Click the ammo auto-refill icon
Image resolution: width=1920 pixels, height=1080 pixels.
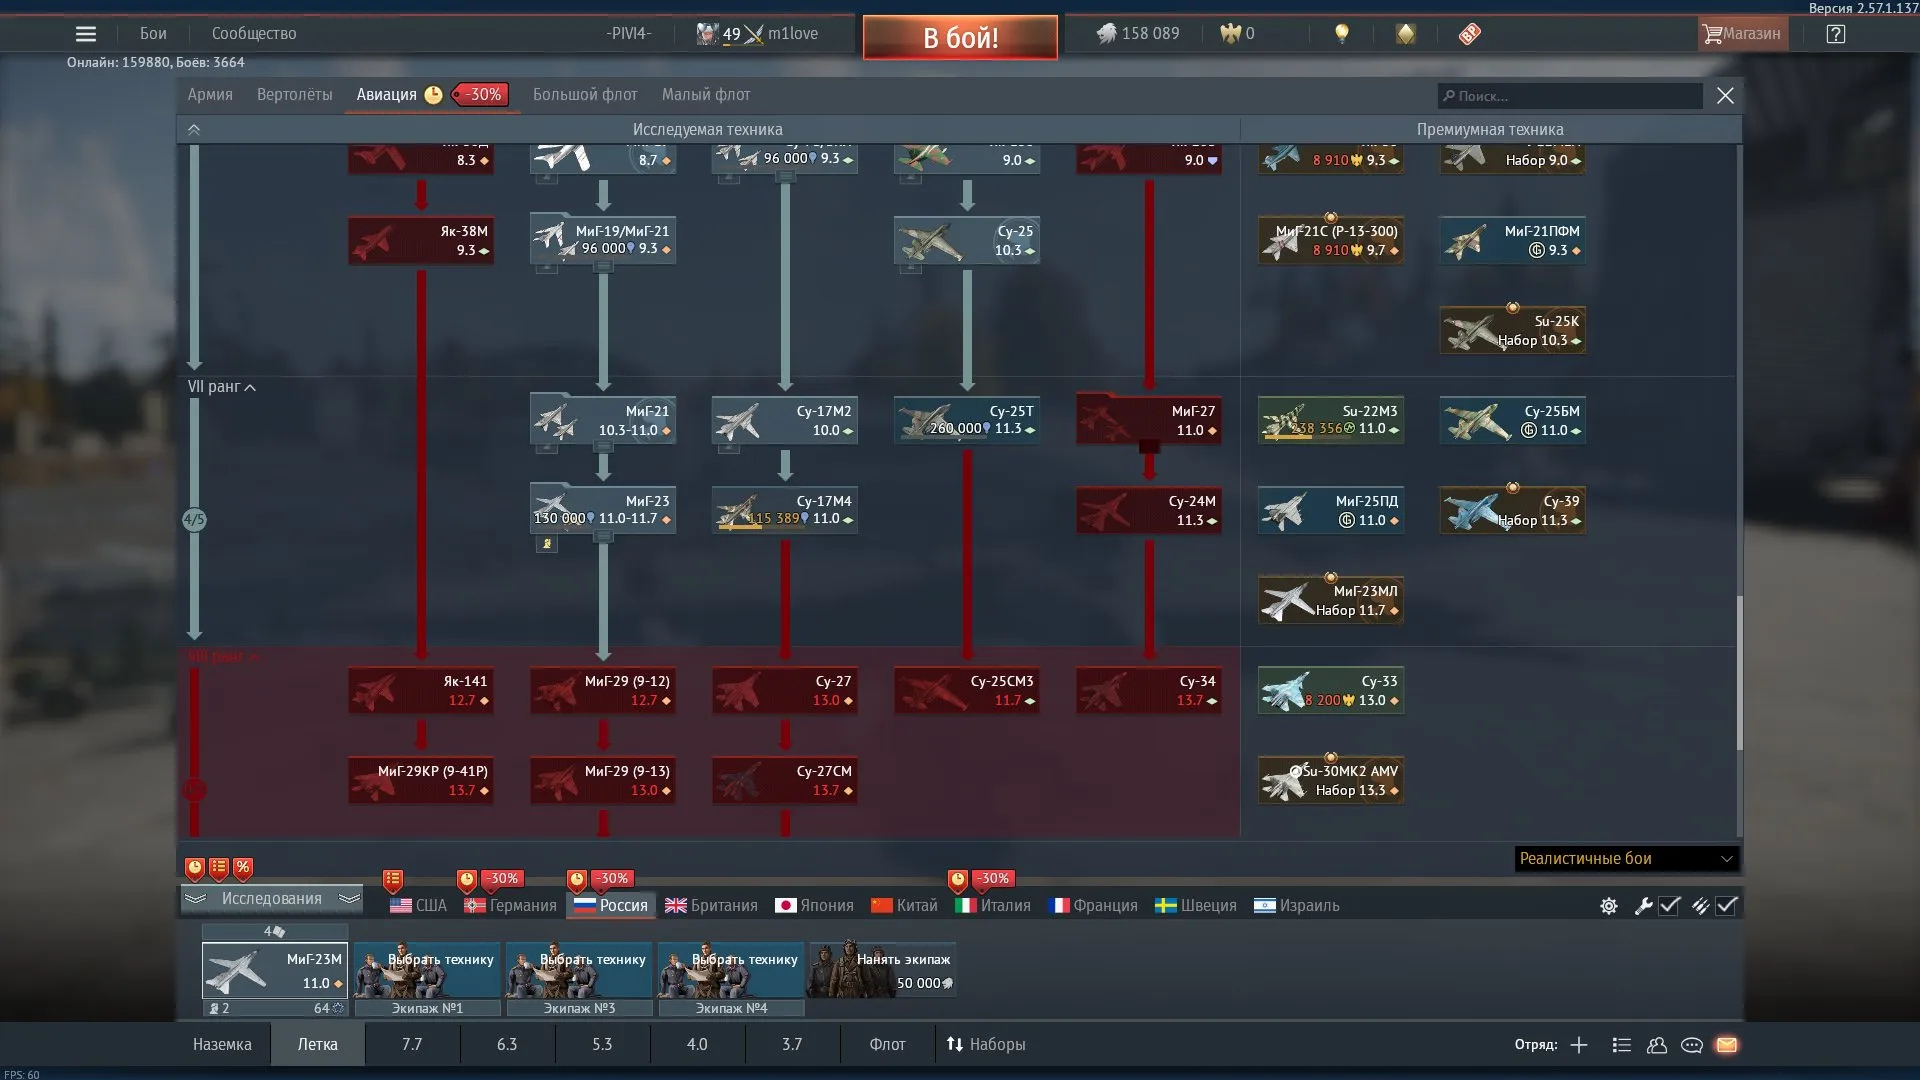coord(1700,906)
